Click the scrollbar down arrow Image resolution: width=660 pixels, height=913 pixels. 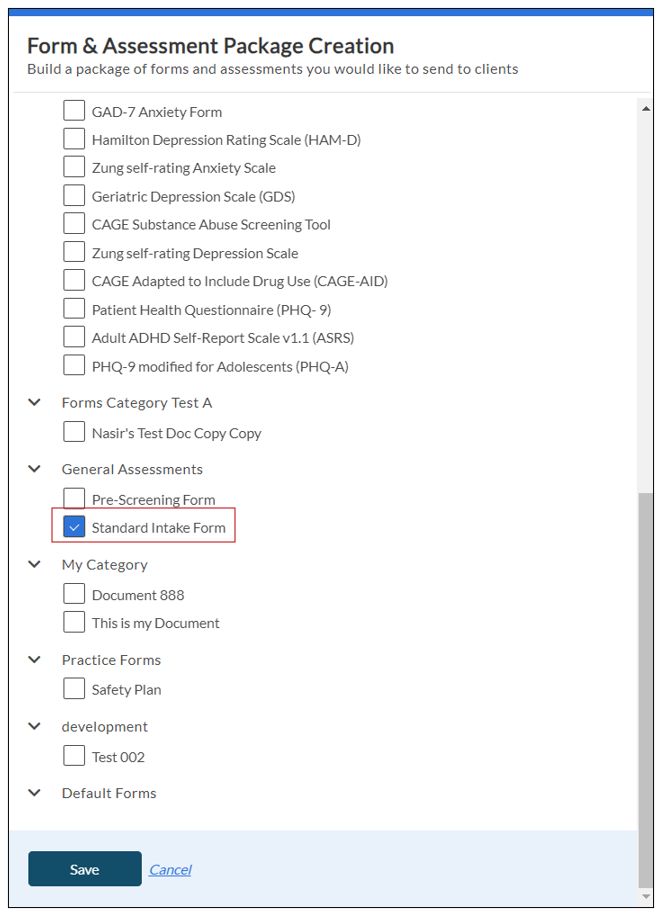(646, 897)
